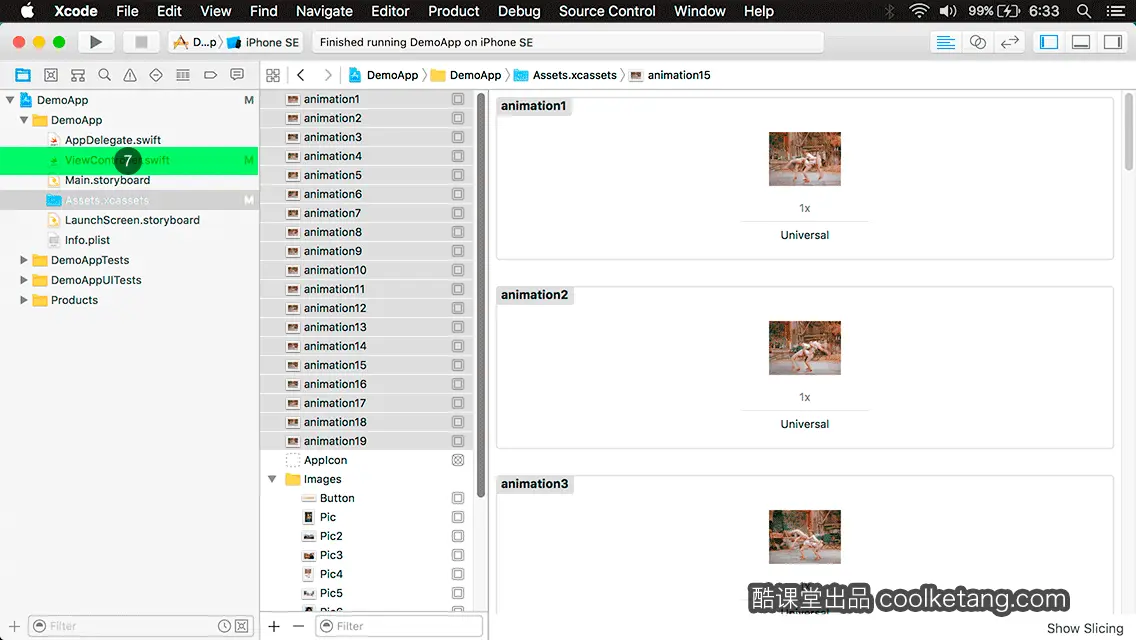Expand the Products folder
Image resolution: width=1136 pixels, height=640 pixels.
coord(24,300)
